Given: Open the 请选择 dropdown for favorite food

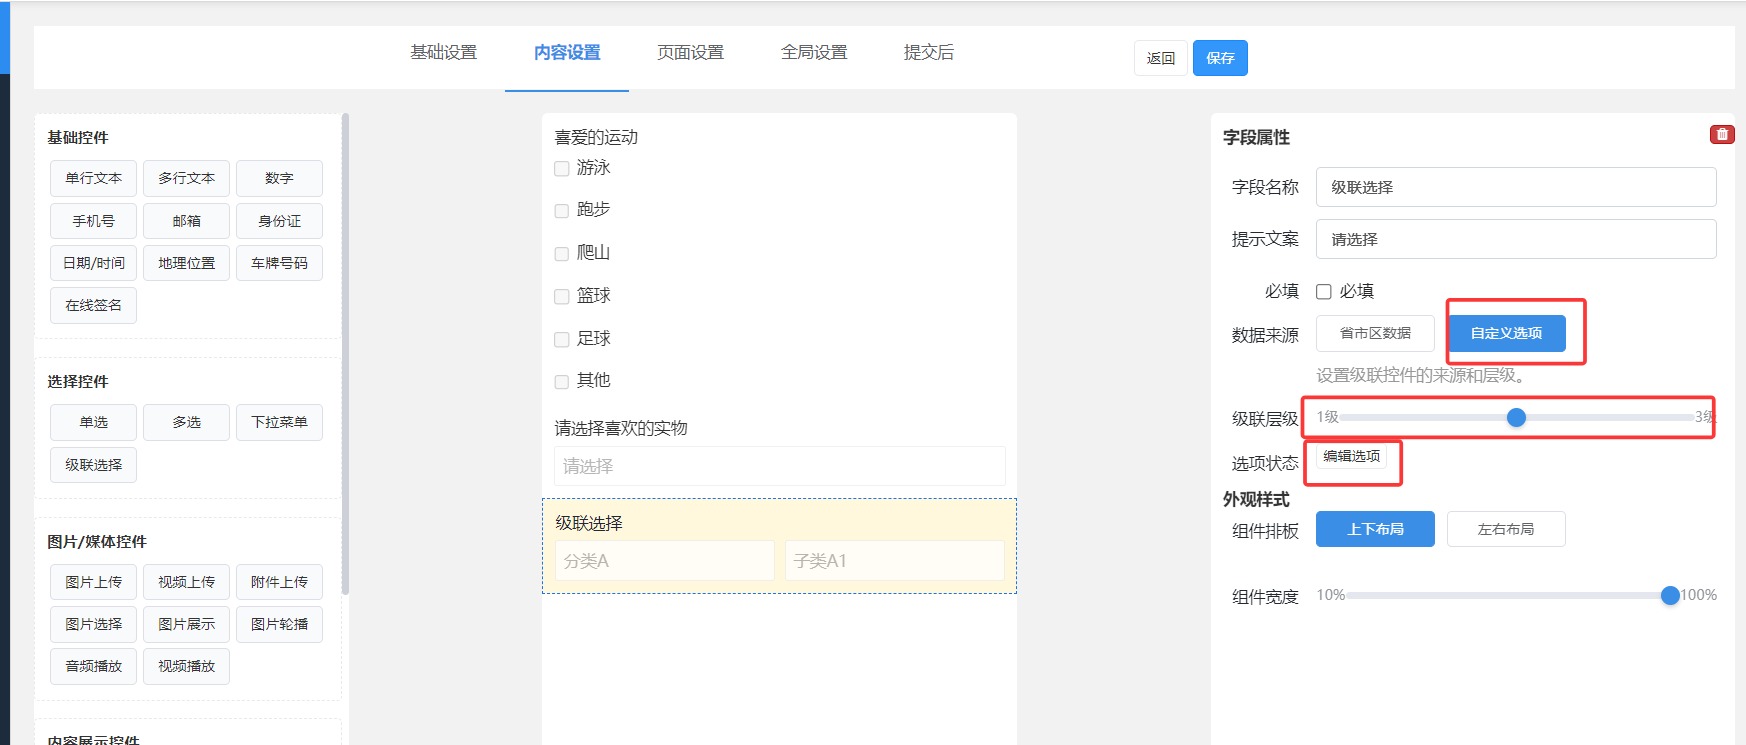Looking at the screenshot, I should pos(779,466).
